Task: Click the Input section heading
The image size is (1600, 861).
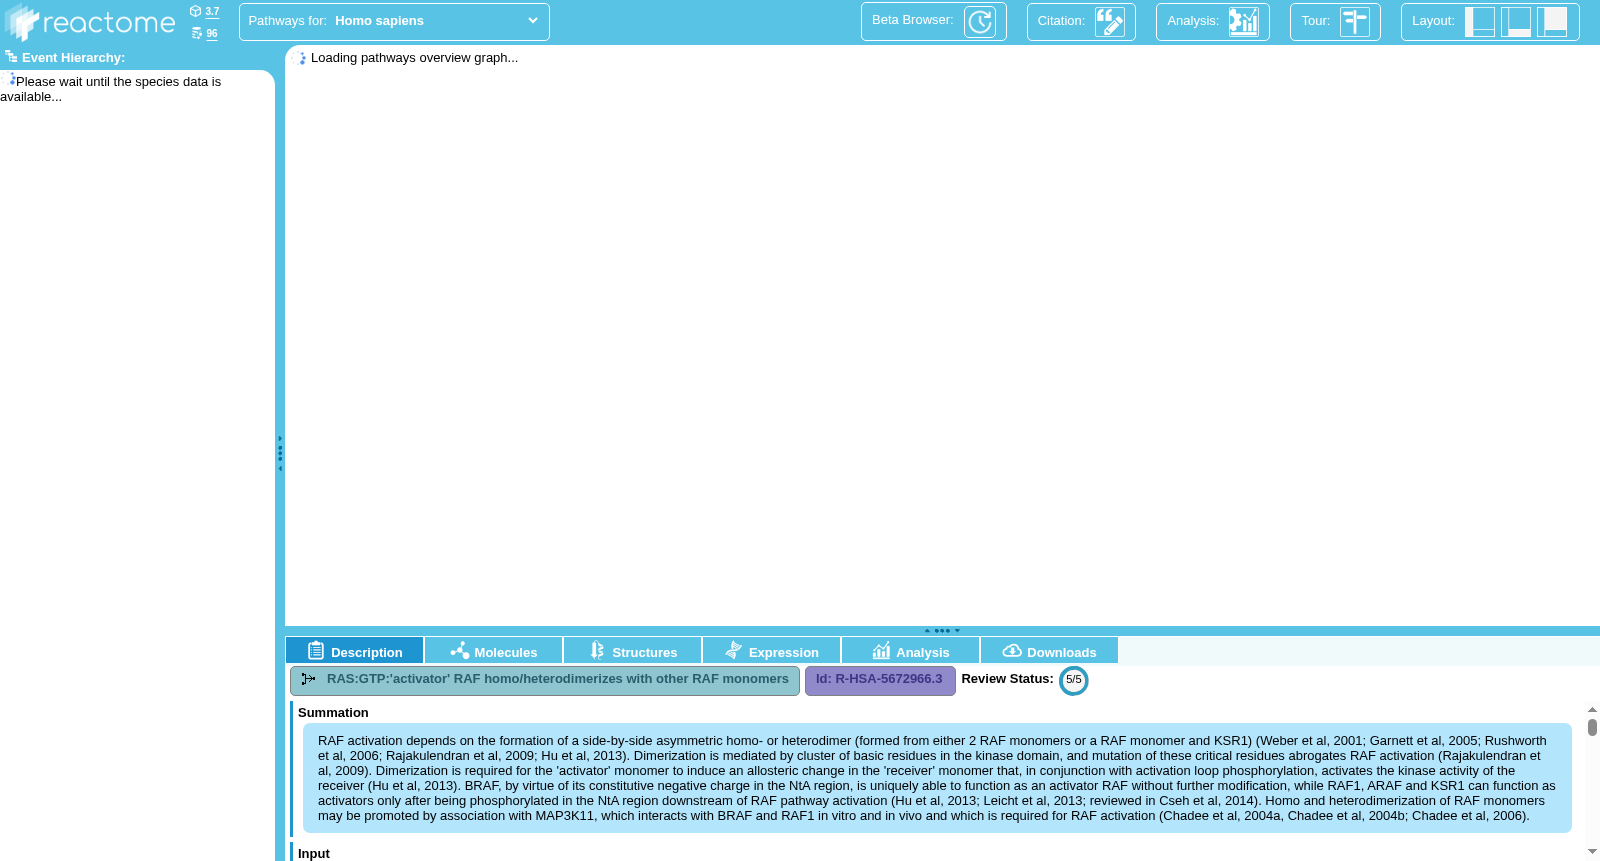Action: click(314, 854)
